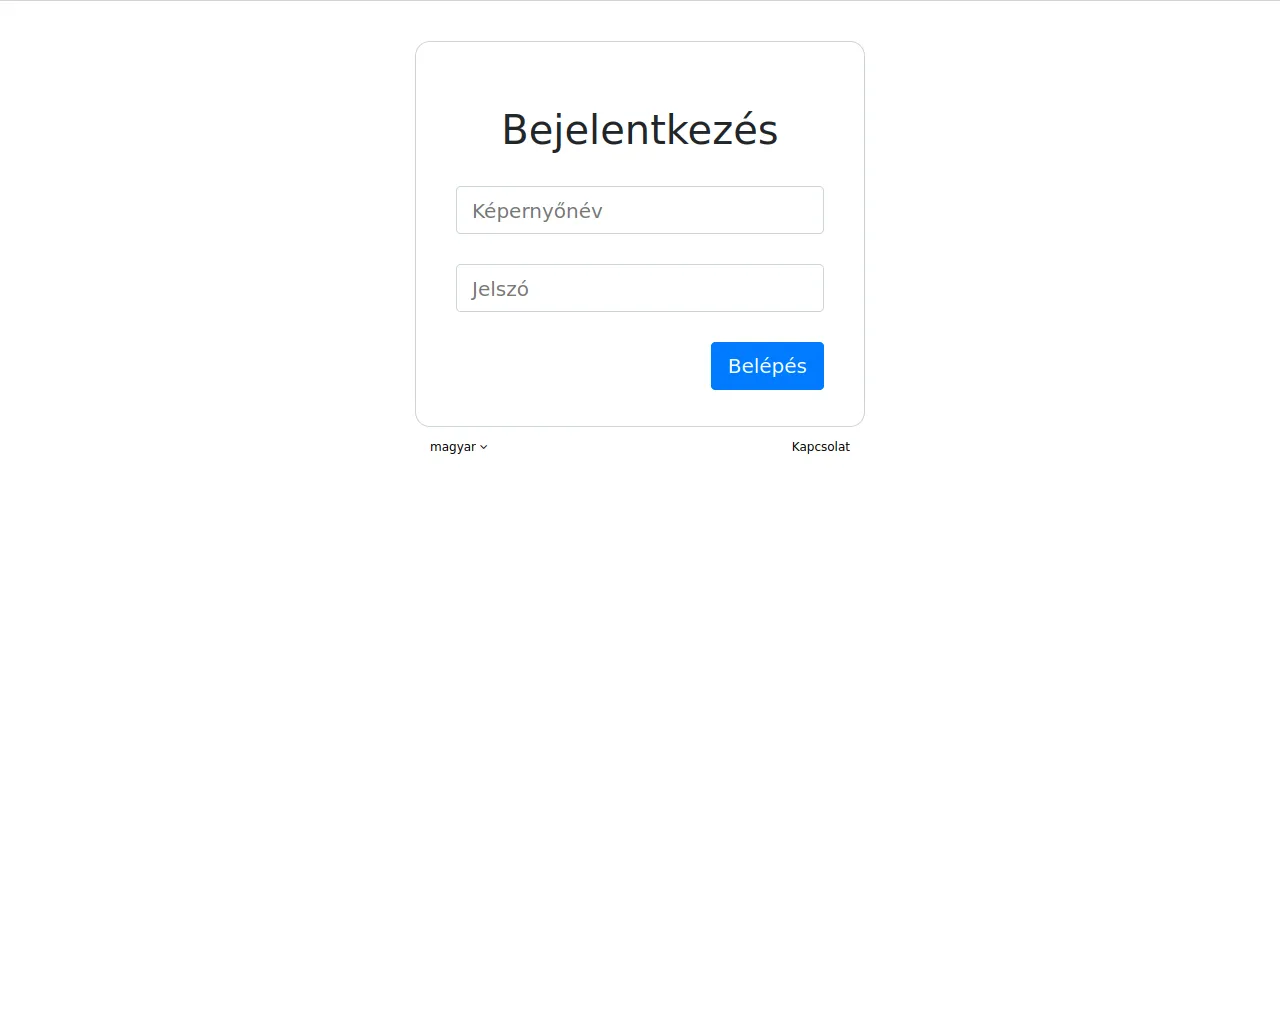This screenshot has width=1280, height=1024.
Task: Focus the Képernyőnév input field
Action: coord(640,210)
